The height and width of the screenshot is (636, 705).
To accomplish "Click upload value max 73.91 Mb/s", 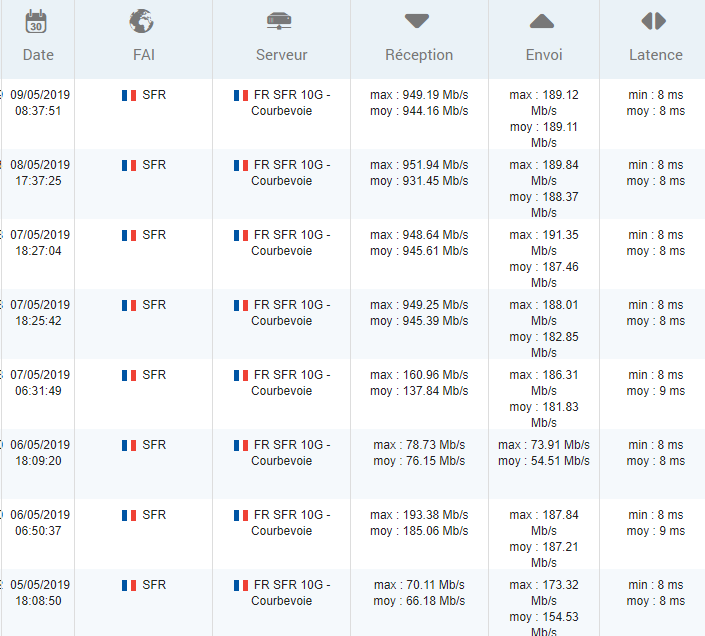I will [544, 445].
